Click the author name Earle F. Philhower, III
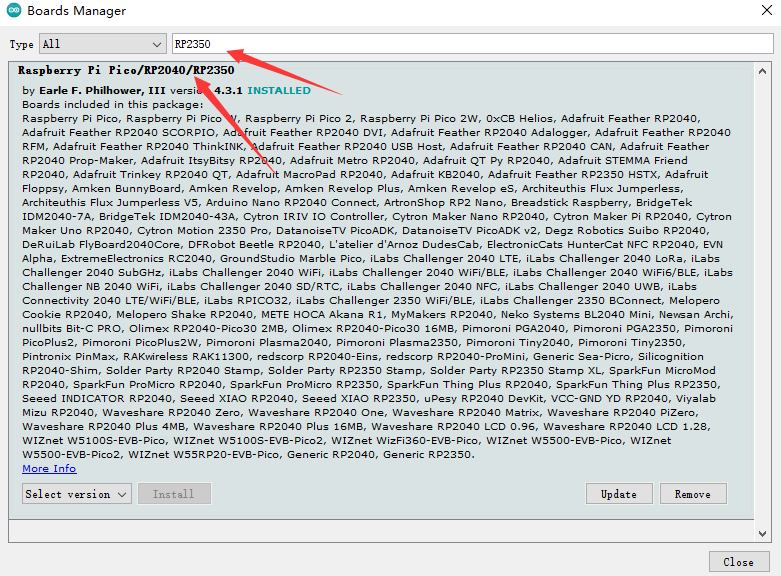The width and height of the screenshot is (781, 576). [102, 91]
